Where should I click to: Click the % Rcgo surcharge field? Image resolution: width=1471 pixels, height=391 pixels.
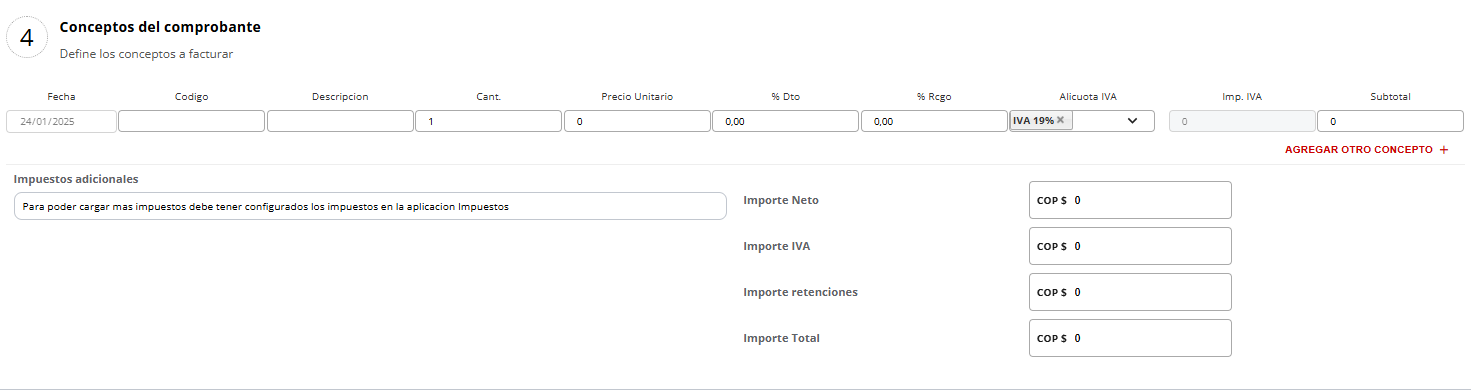[x=934, y=121]
